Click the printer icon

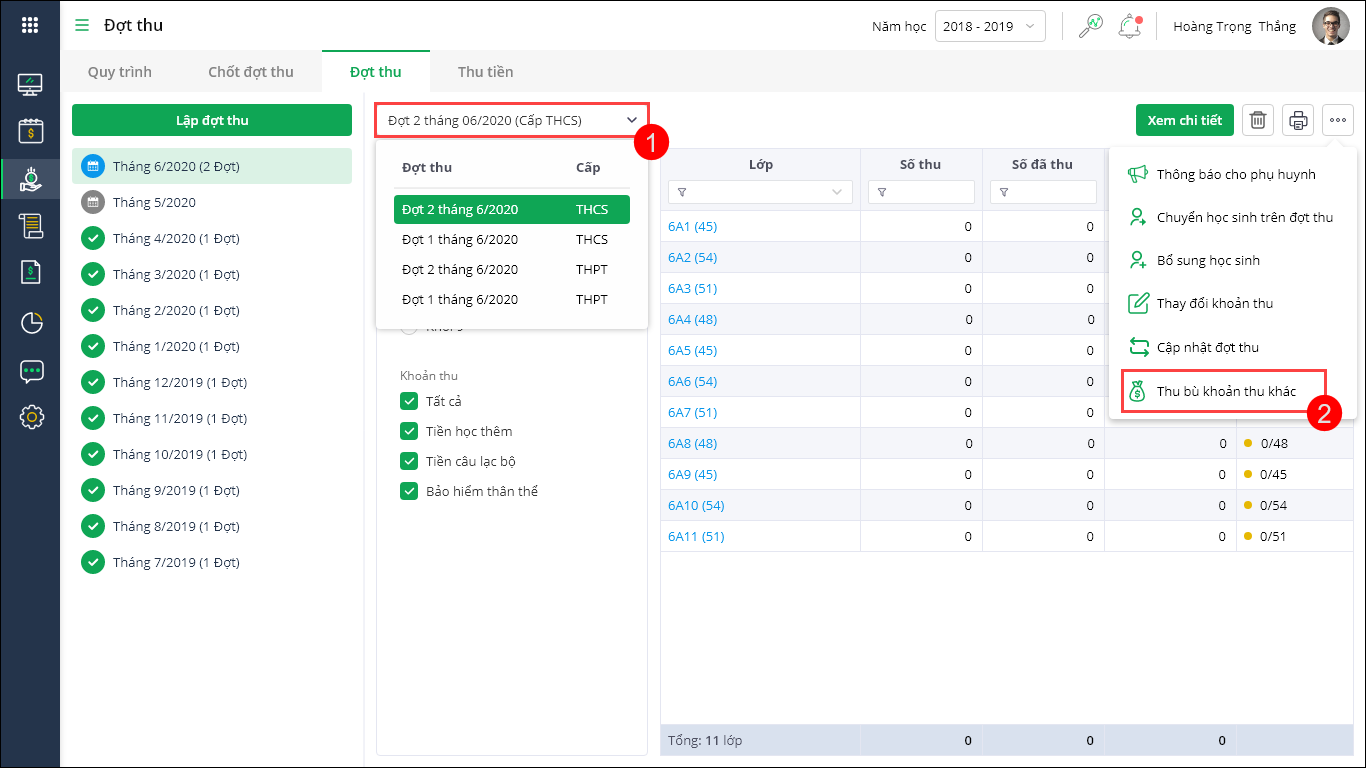point(1298,120)
